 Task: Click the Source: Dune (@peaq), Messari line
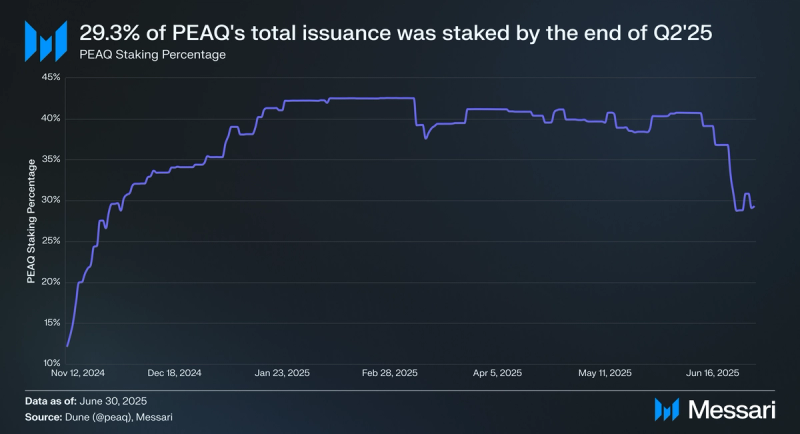click(98, 417)
